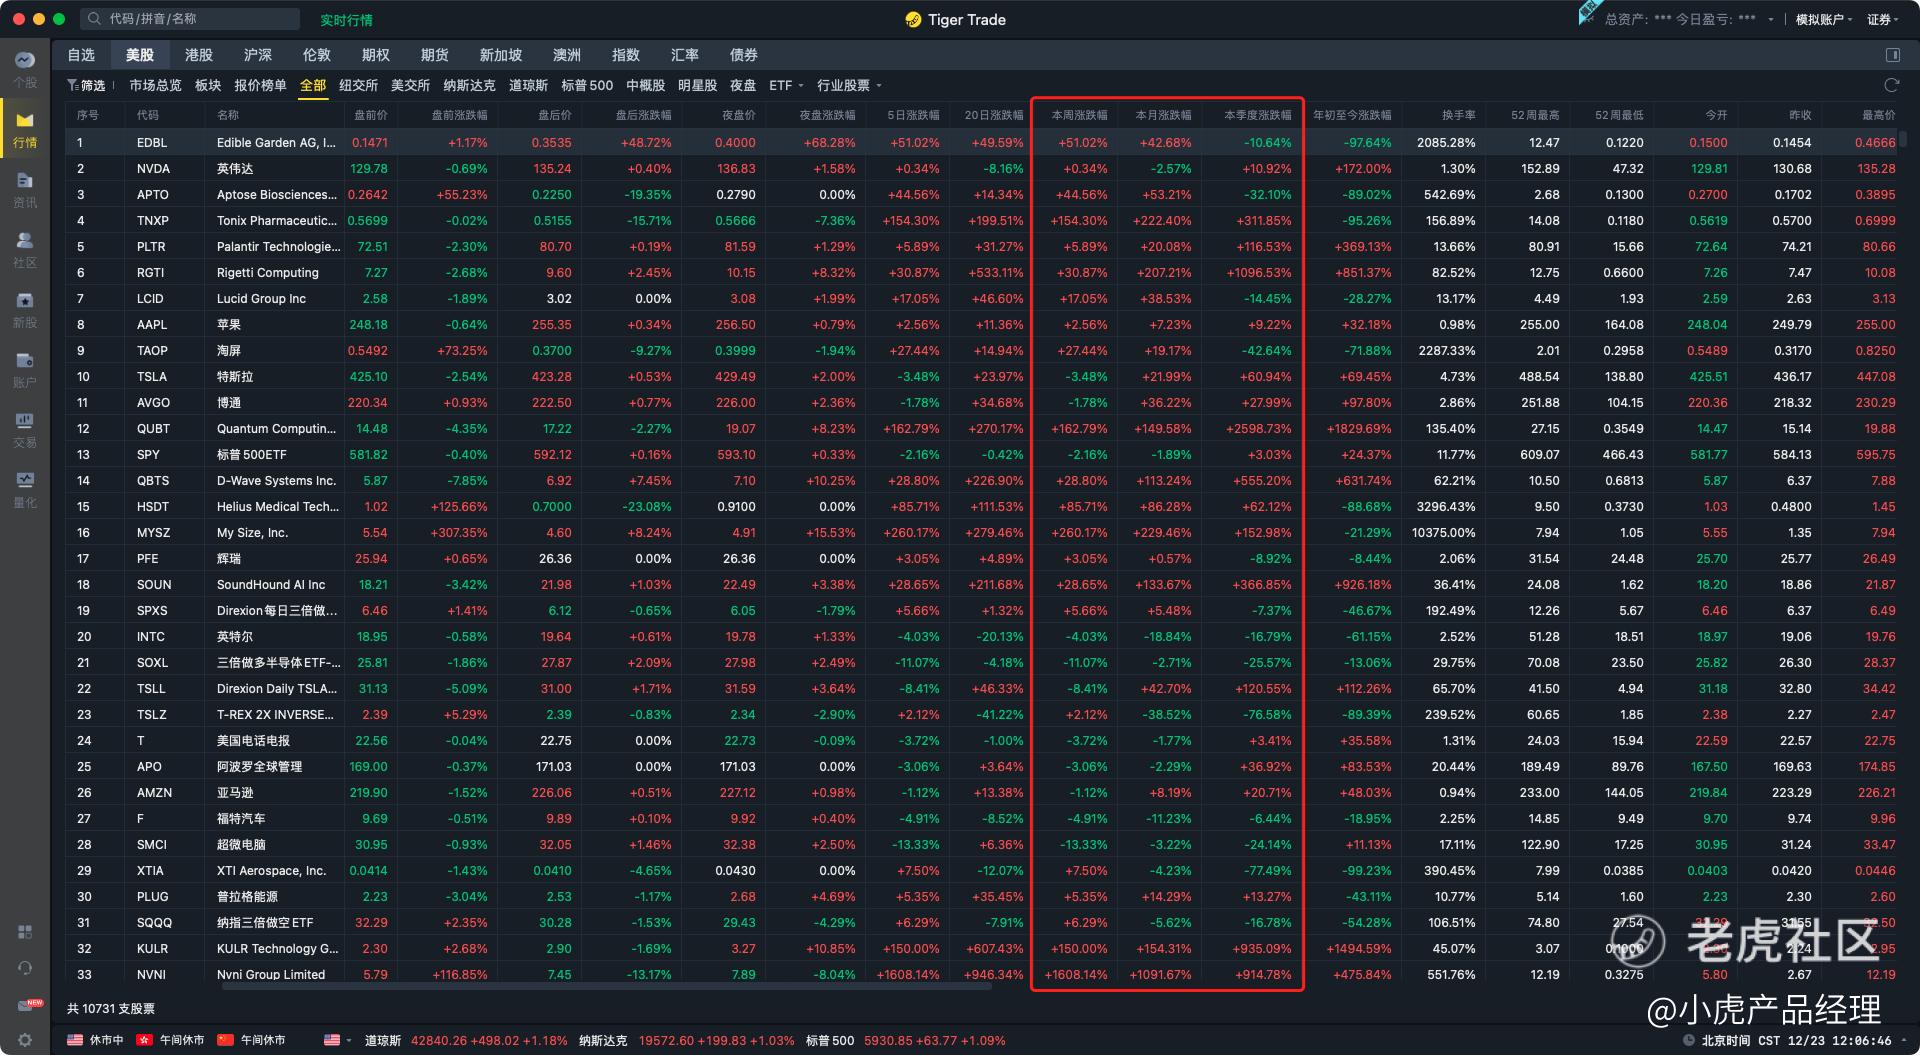Click the stock code search field
The image size is (1920, 1055).
[x=190, y=19]
